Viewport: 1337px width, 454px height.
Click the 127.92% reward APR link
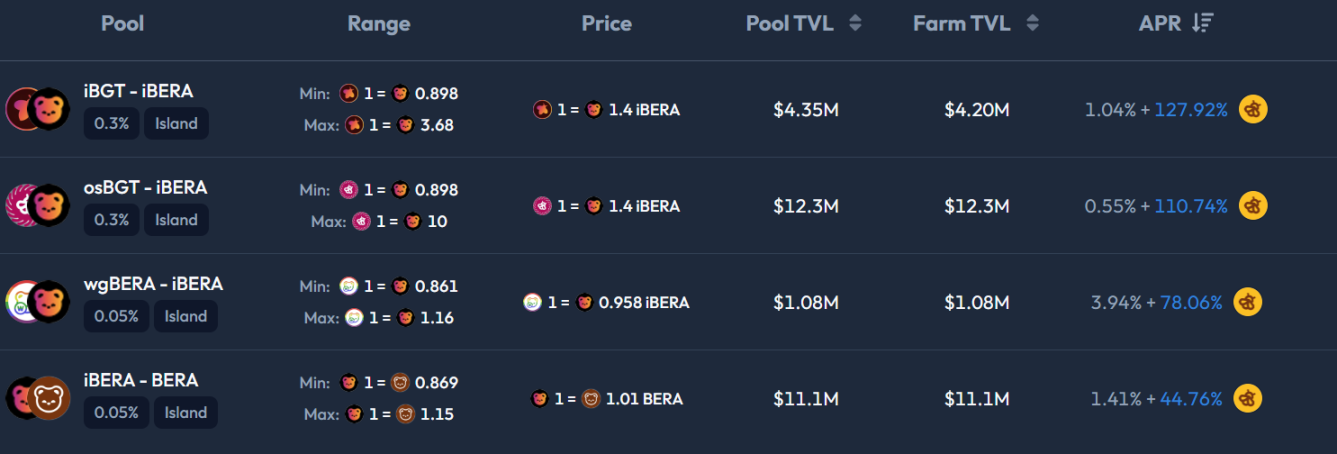(x=1190, y=110)
